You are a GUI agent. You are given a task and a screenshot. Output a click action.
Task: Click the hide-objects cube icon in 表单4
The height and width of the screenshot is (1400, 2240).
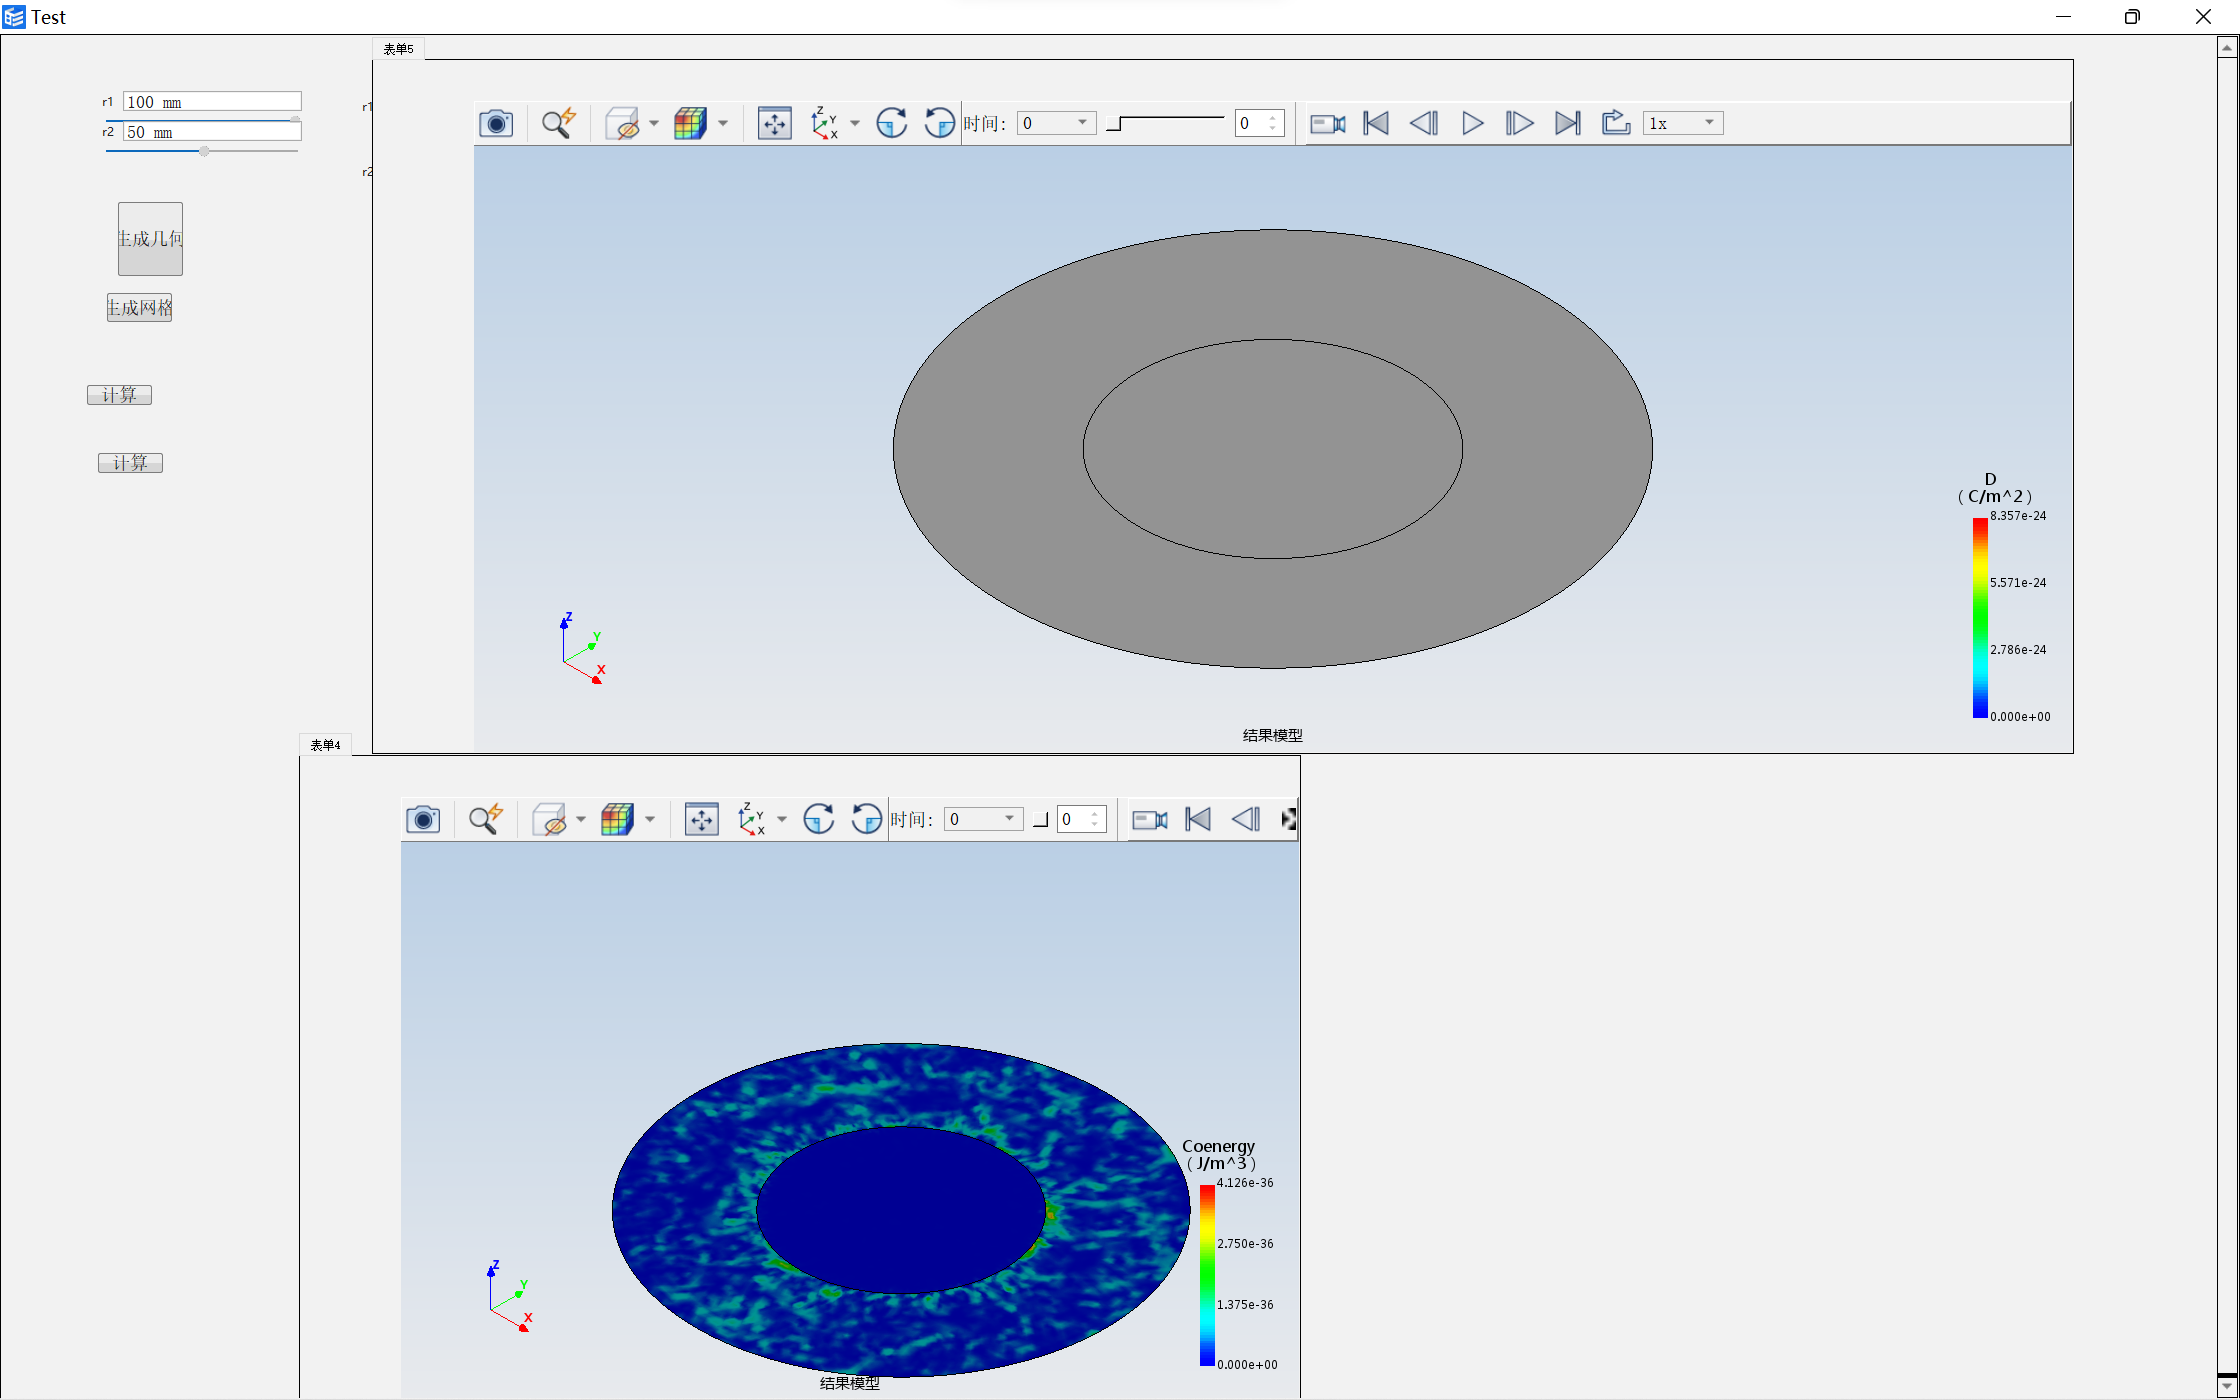tap(549, 819)
